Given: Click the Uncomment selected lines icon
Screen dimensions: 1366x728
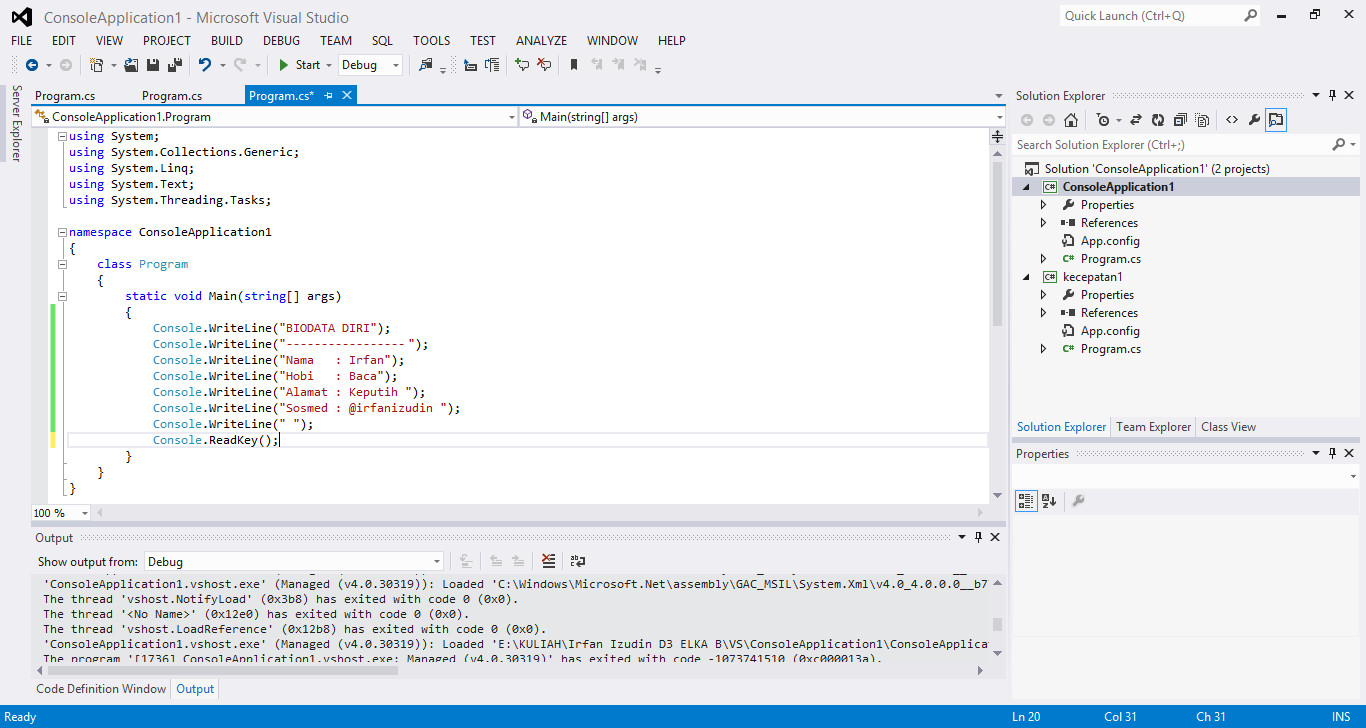Looking at the screenshot, I should point(544,65).
